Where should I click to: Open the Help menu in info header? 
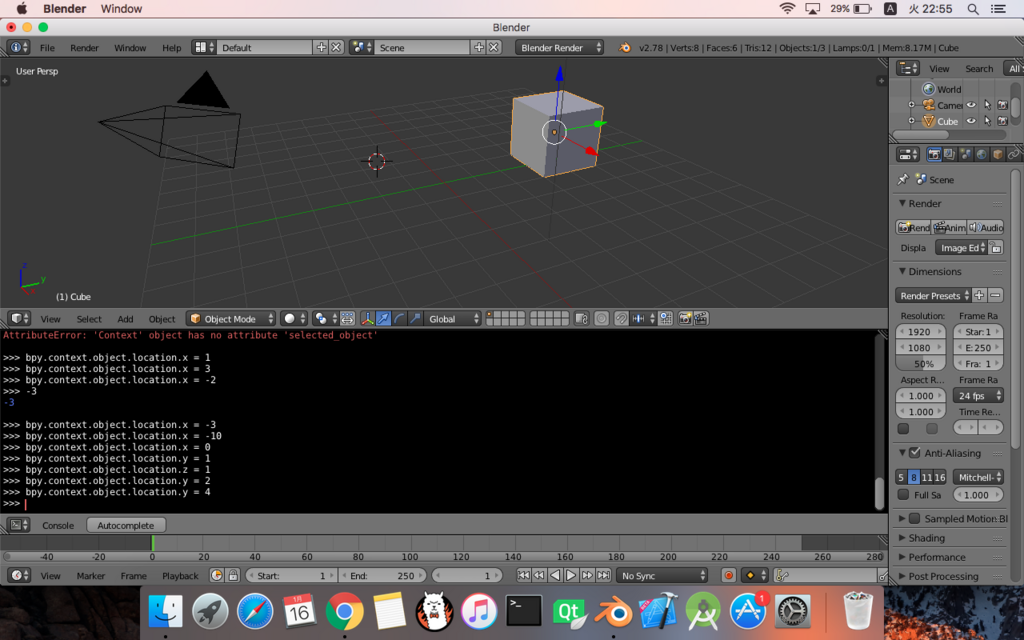(x=172, y=48)
